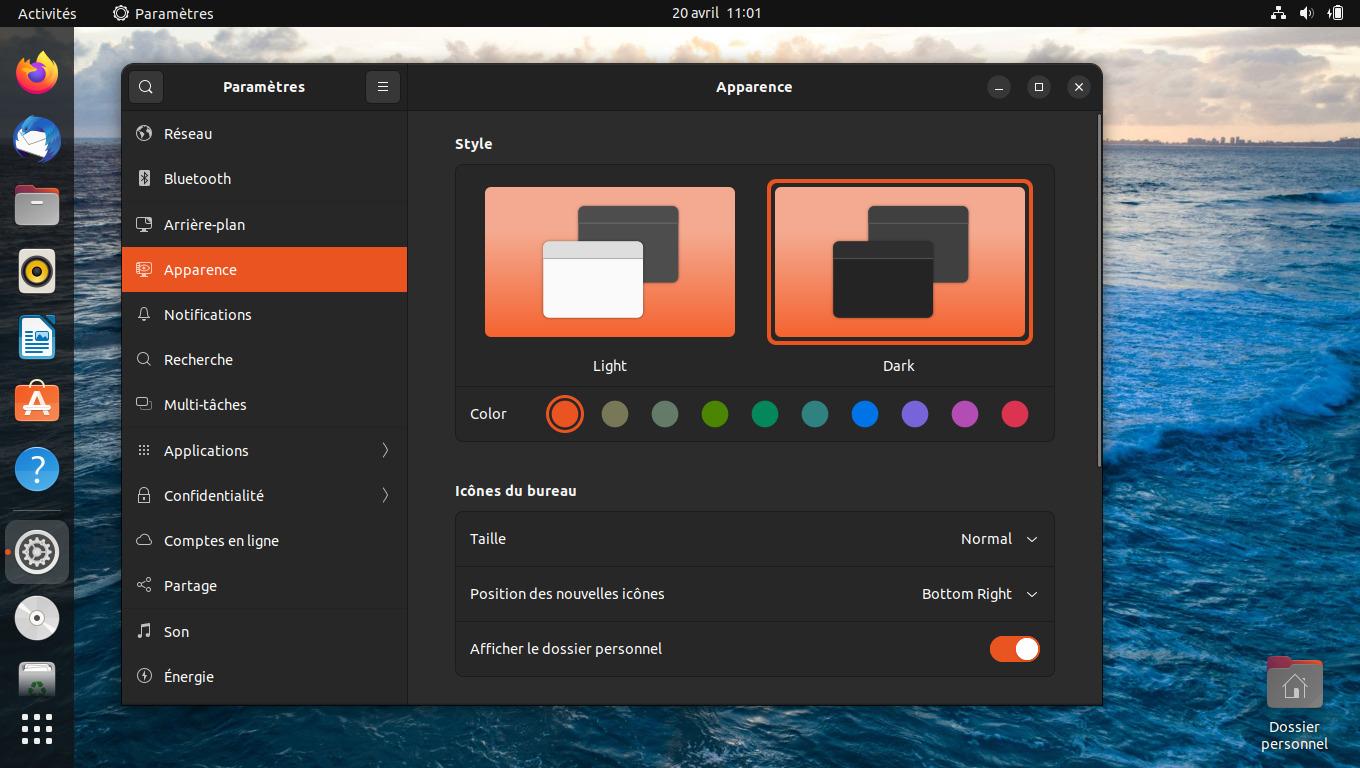Open Ubuntu Software store icon in dock

click(37, 403)
